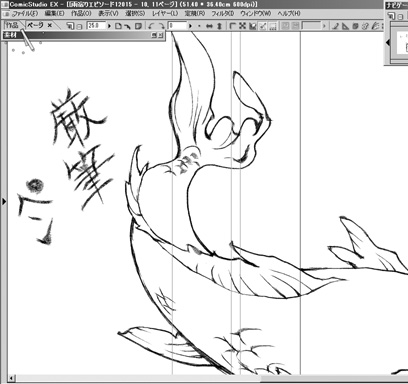Viewport: 408px width, 384px height.
Task: Open the ファイル(F) menu
Action: [25, 14]
